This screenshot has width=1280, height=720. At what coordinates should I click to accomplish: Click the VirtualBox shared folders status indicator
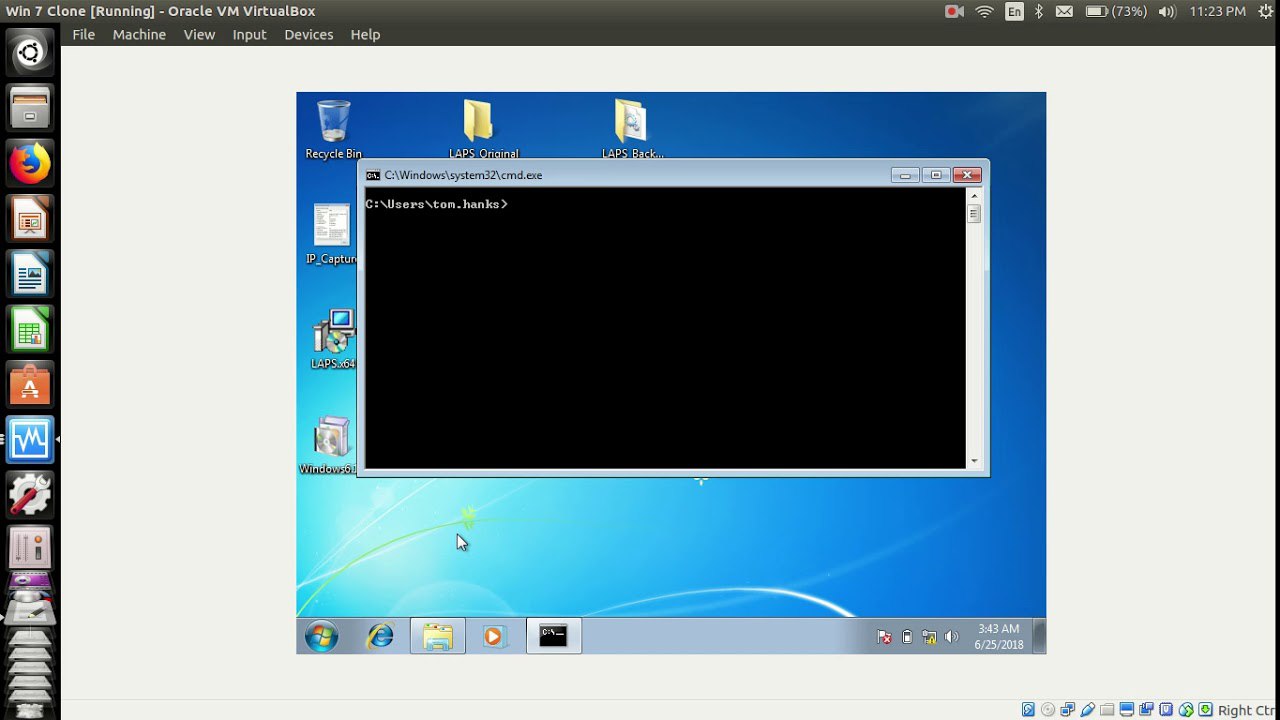coord(1107,710)
